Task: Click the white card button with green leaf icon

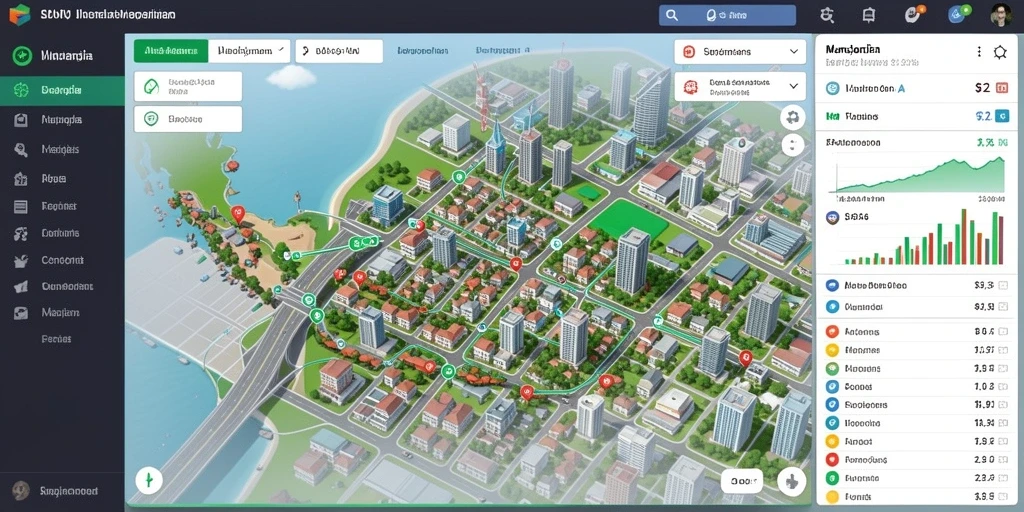Action: click(x=187, y=87)
